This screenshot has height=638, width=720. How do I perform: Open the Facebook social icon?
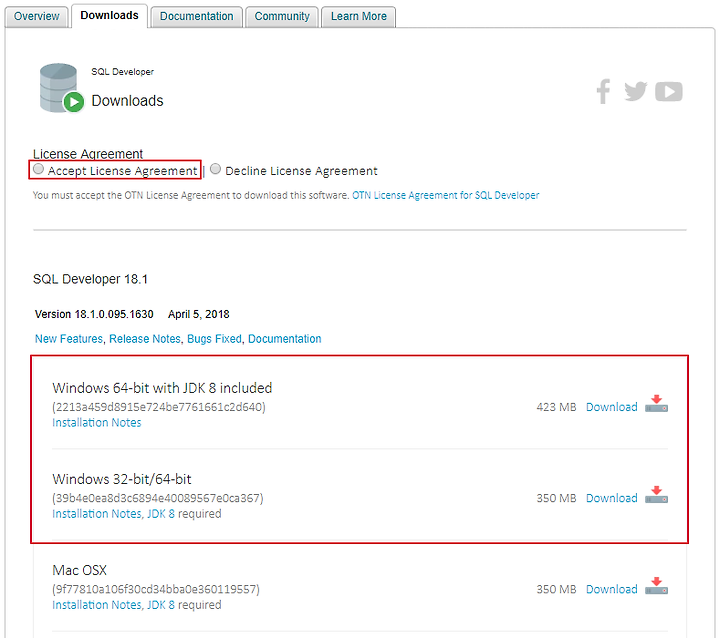[603, 91]
